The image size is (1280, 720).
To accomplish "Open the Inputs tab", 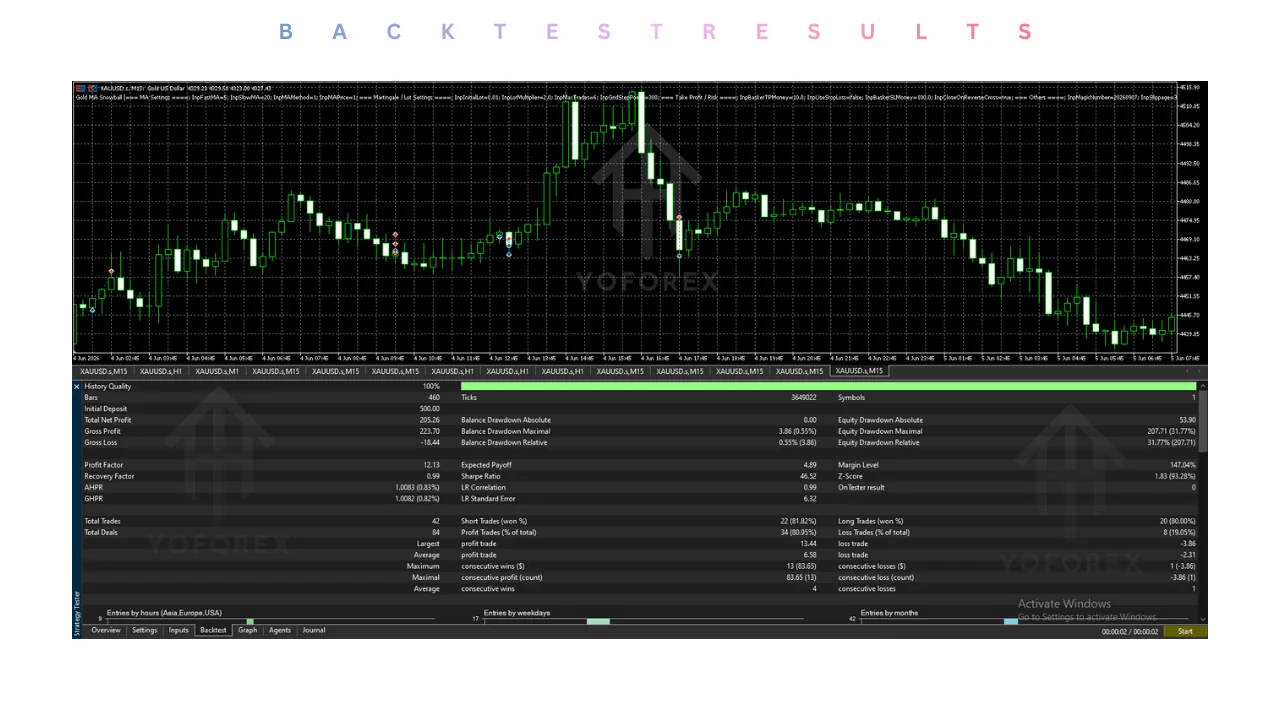I will 178,630.
